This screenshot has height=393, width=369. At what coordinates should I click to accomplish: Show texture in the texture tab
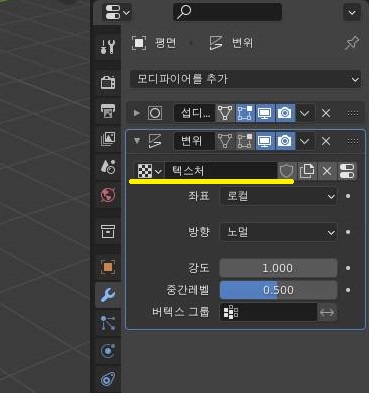(347, 171)
